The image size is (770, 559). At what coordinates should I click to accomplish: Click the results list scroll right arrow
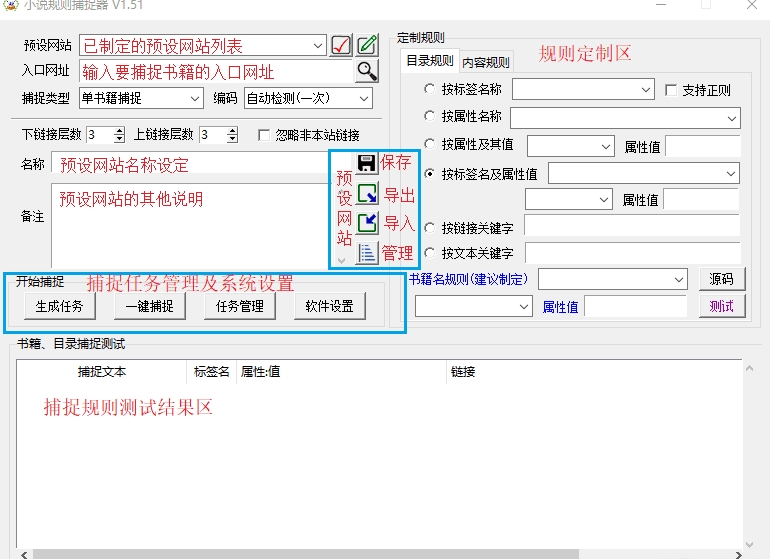[738, 554]
